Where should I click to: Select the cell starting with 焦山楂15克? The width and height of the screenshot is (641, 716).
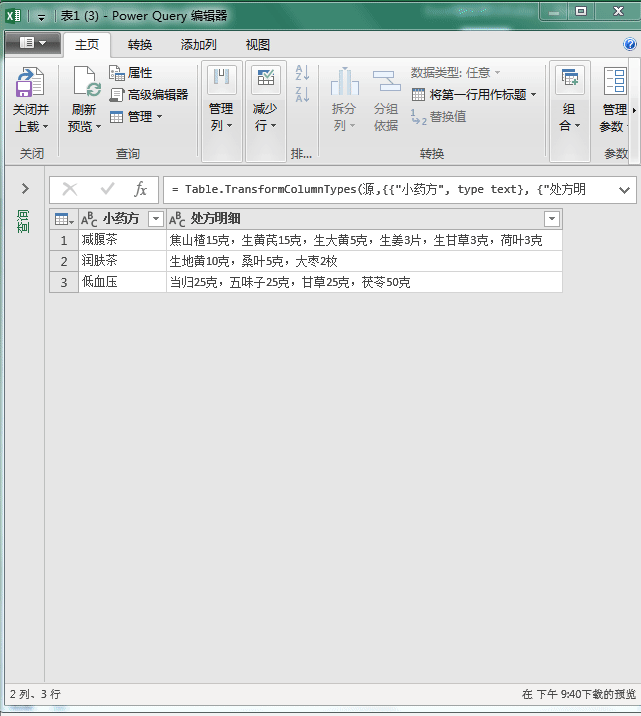pos(364,240)
